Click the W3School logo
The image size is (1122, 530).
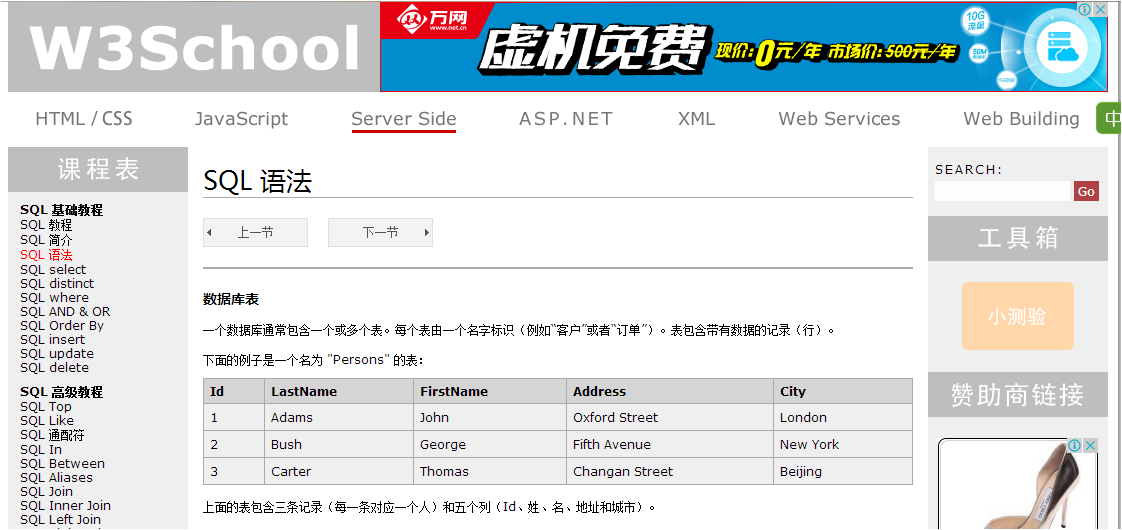[x=194, y=48]
